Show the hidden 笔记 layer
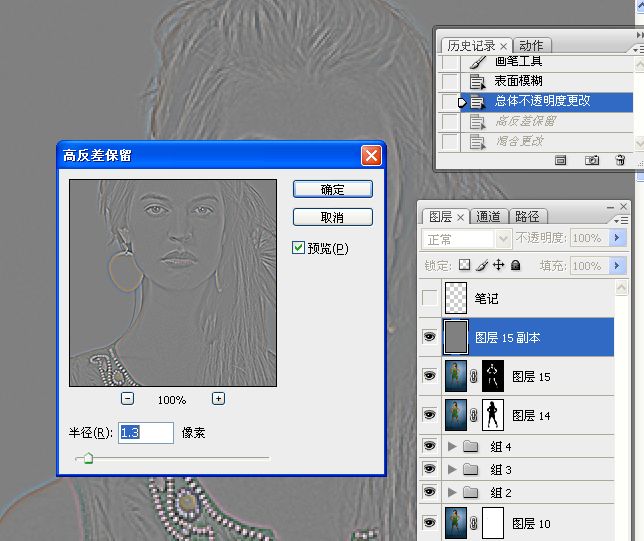This screenshot has width=644, height=541. pos(430,297)
